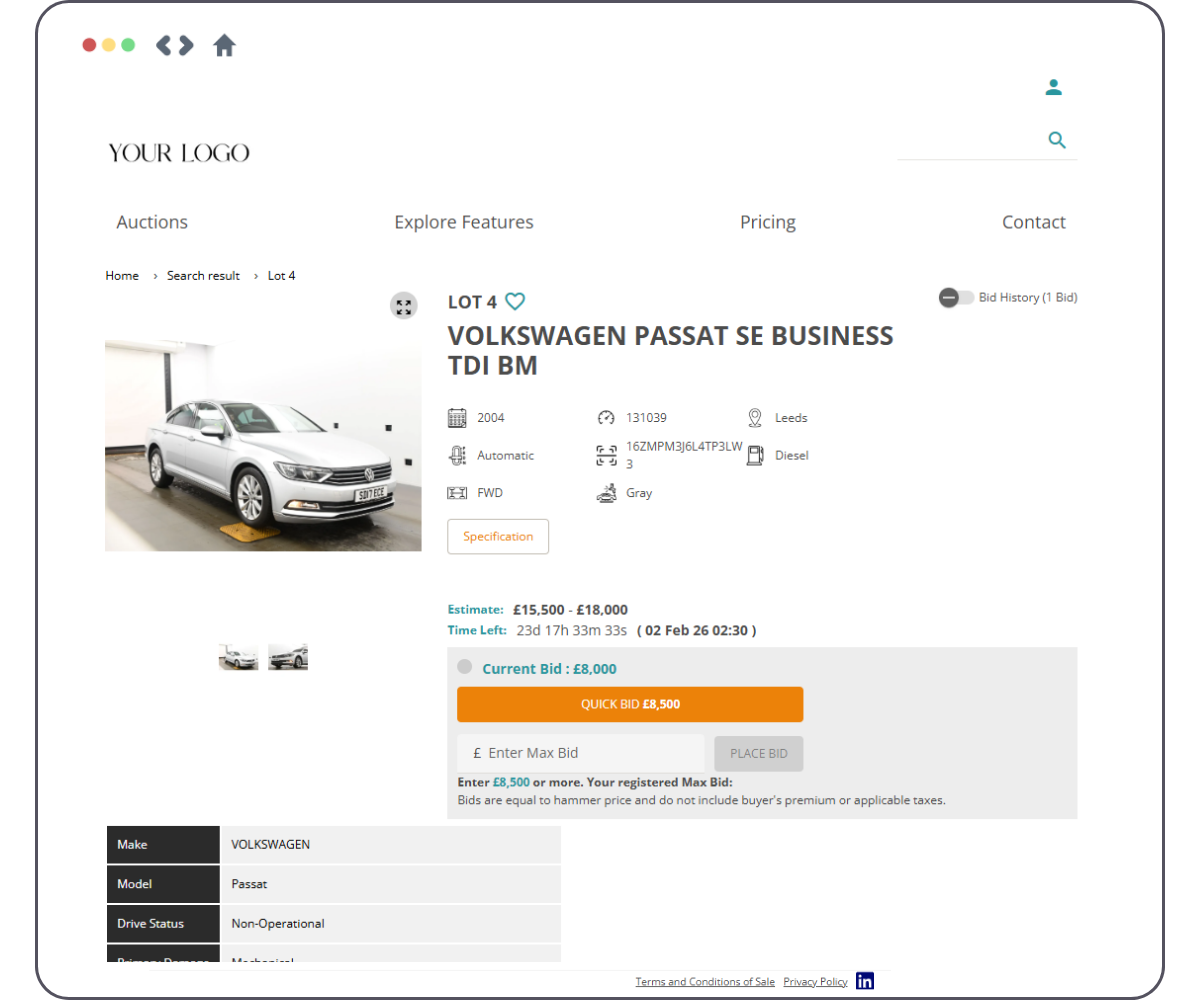Open the Pricing page
1200x1000 pixels.
click(768, 222)
